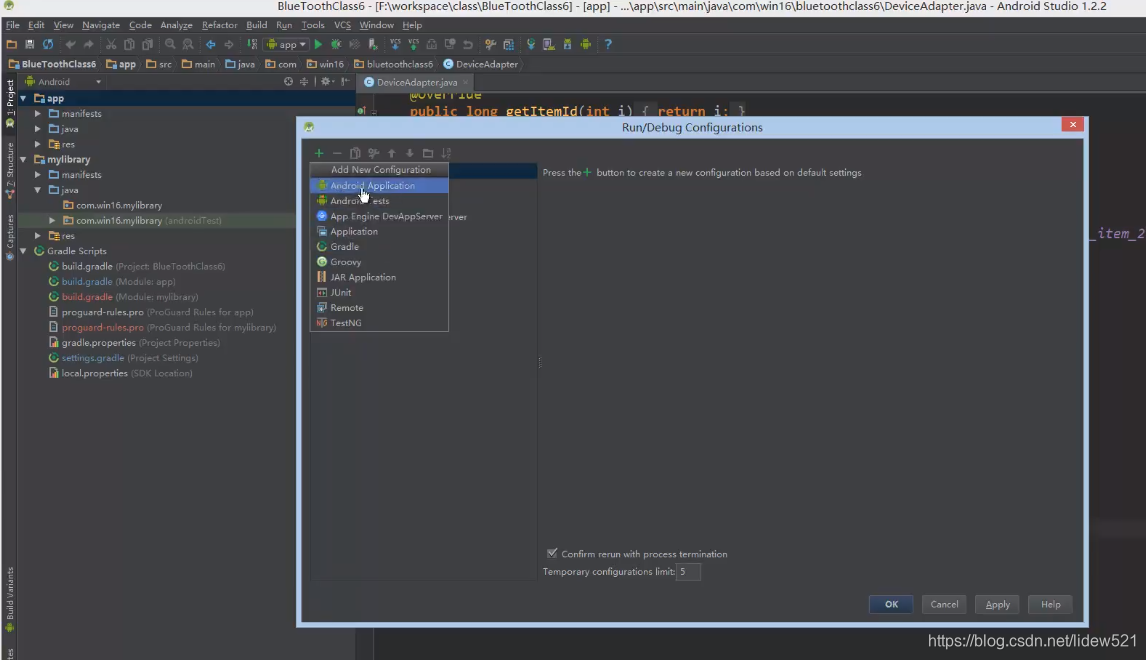Screen dimensions: 1146x660
Task: Expand the mylibrary res folder
Action: coord(37,235)
